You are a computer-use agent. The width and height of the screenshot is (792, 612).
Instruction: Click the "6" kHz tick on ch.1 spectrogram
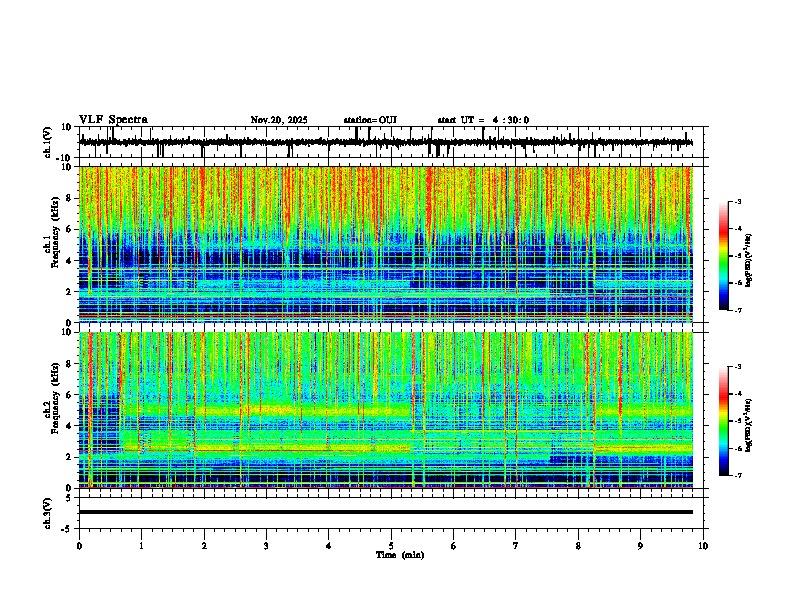point(69,229)
